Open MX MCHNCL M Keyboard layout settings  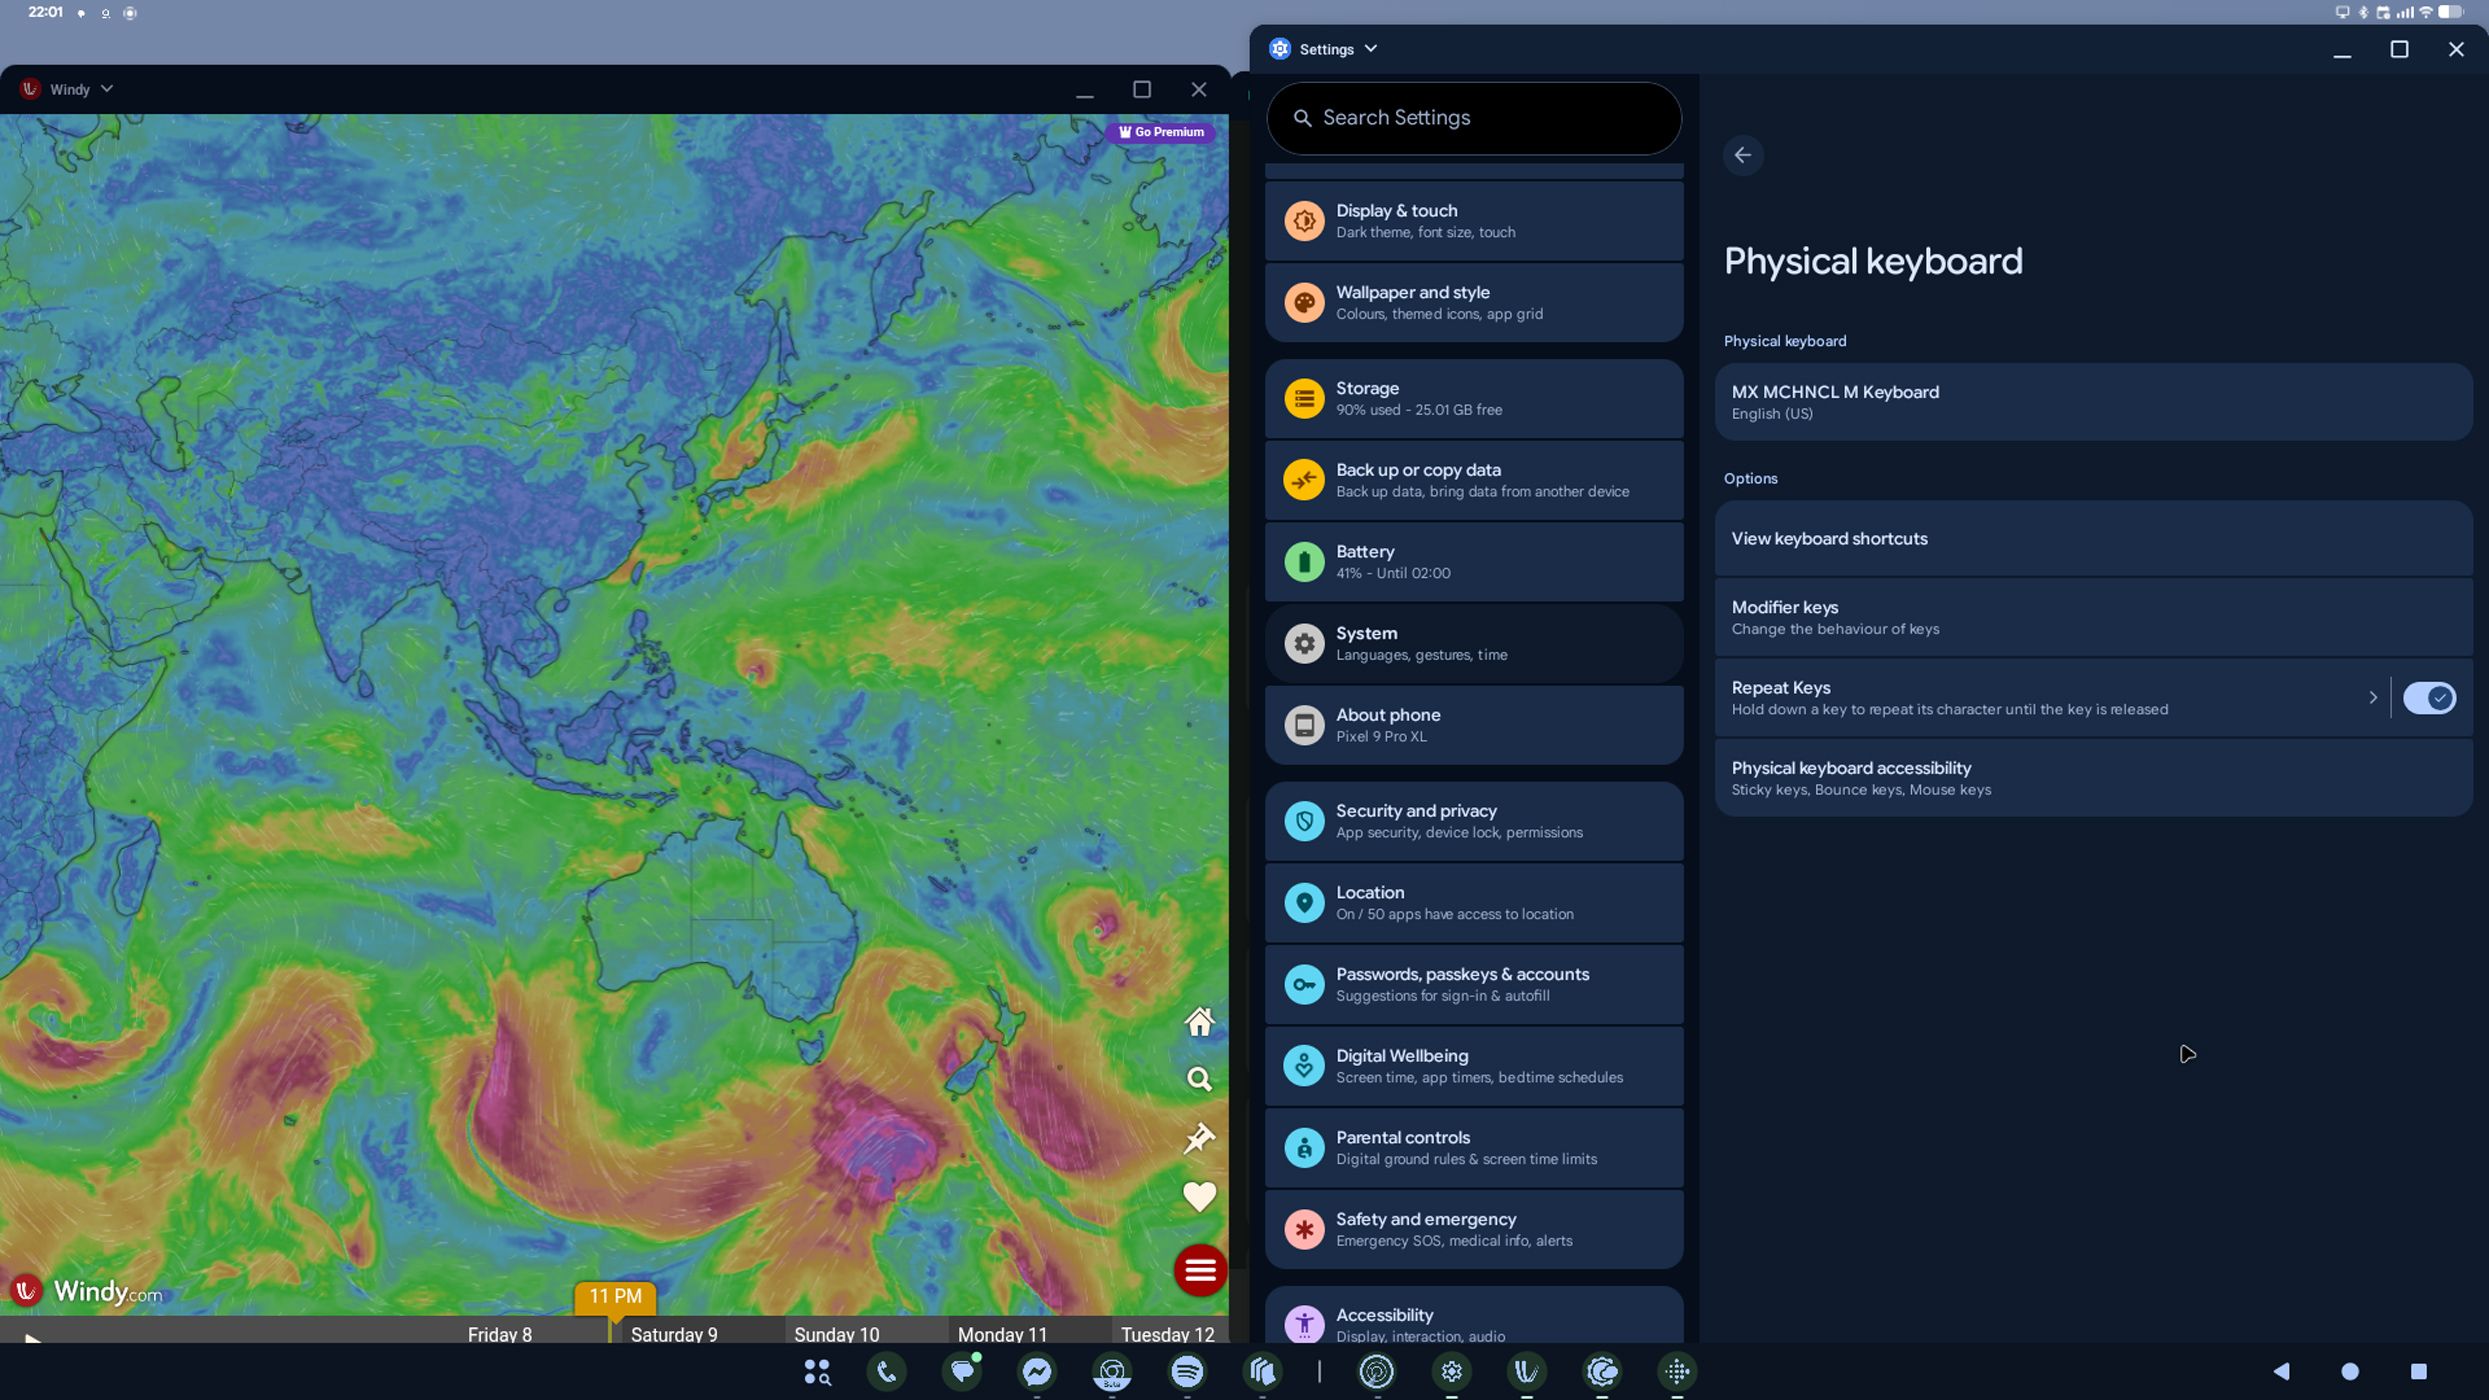pos(2093,402)
